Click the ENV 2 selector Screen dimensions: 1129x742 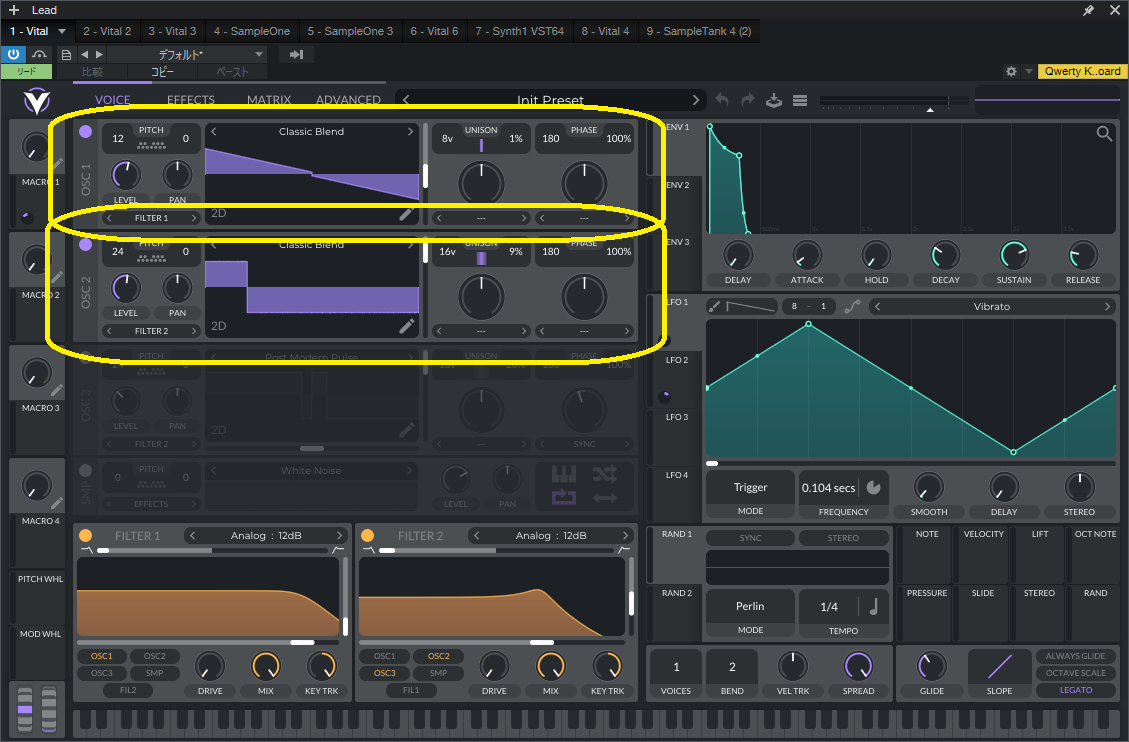point(678,185)
